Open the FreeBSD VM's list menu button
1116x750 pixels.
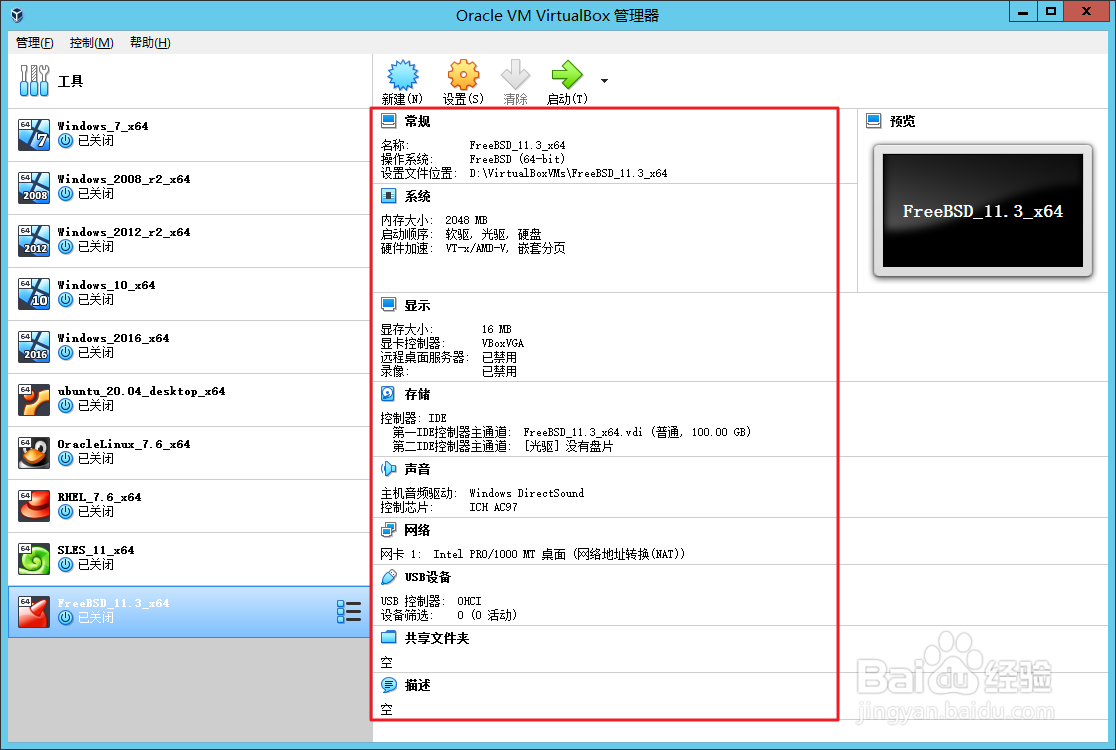click(x=347, y=610)
